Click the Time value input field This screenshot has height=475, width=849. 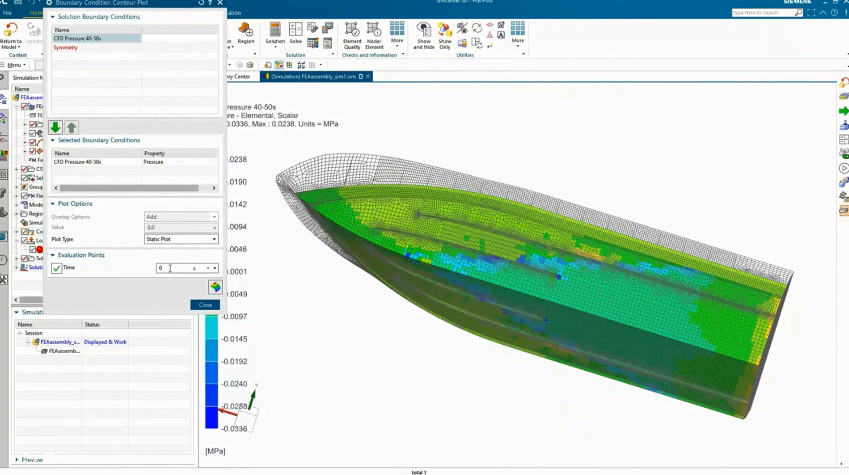pos(173,268)
